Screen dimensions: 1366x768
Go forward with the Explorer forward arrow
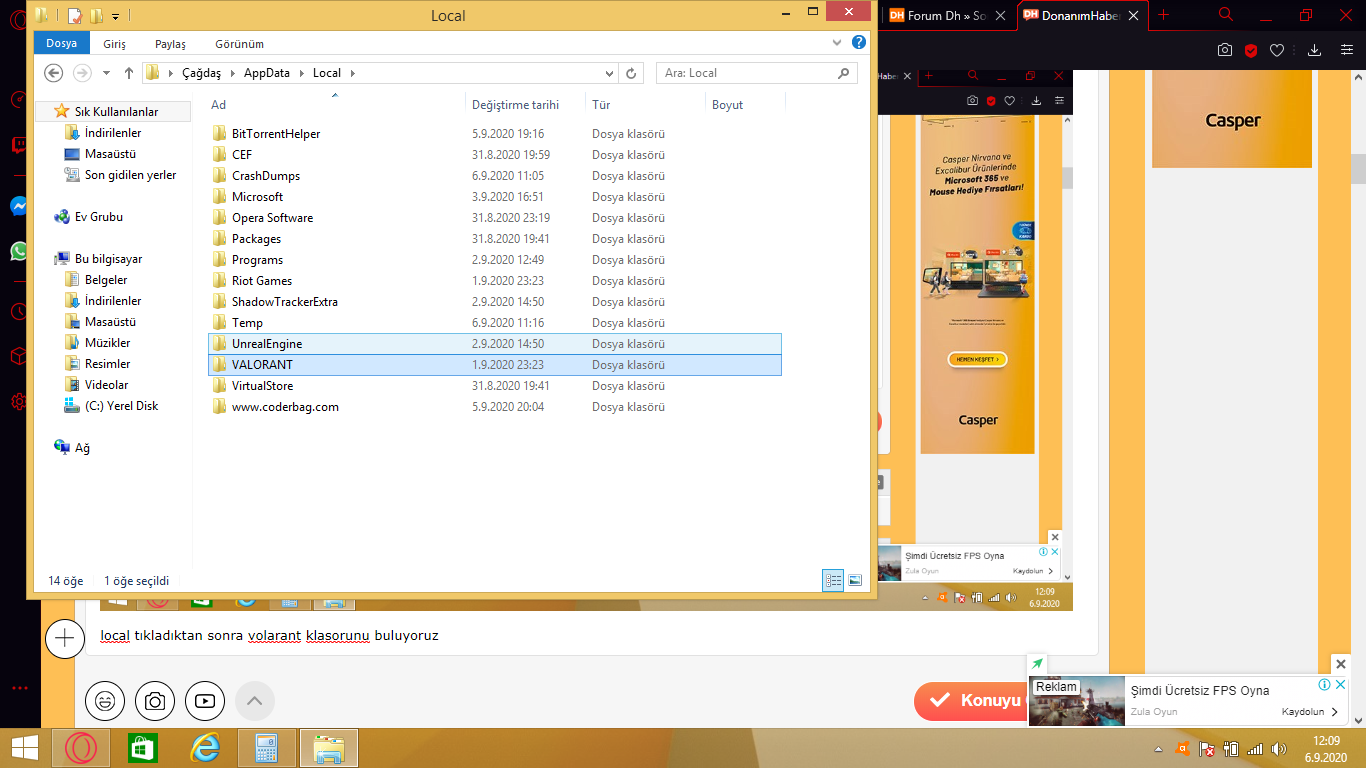pos(82,73)
